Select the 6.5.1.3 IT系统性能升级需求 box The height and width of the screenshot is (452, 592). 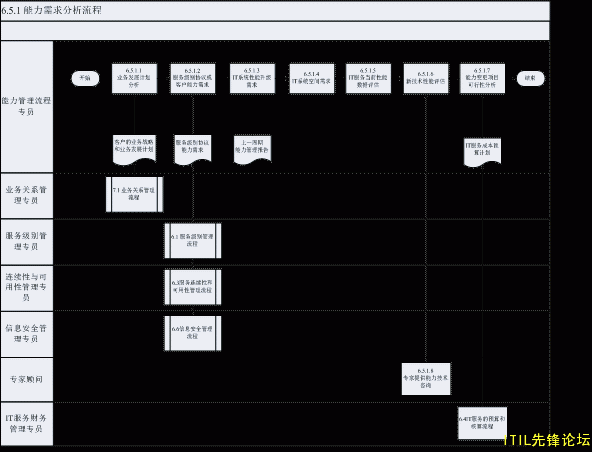[x=252, y=79]
